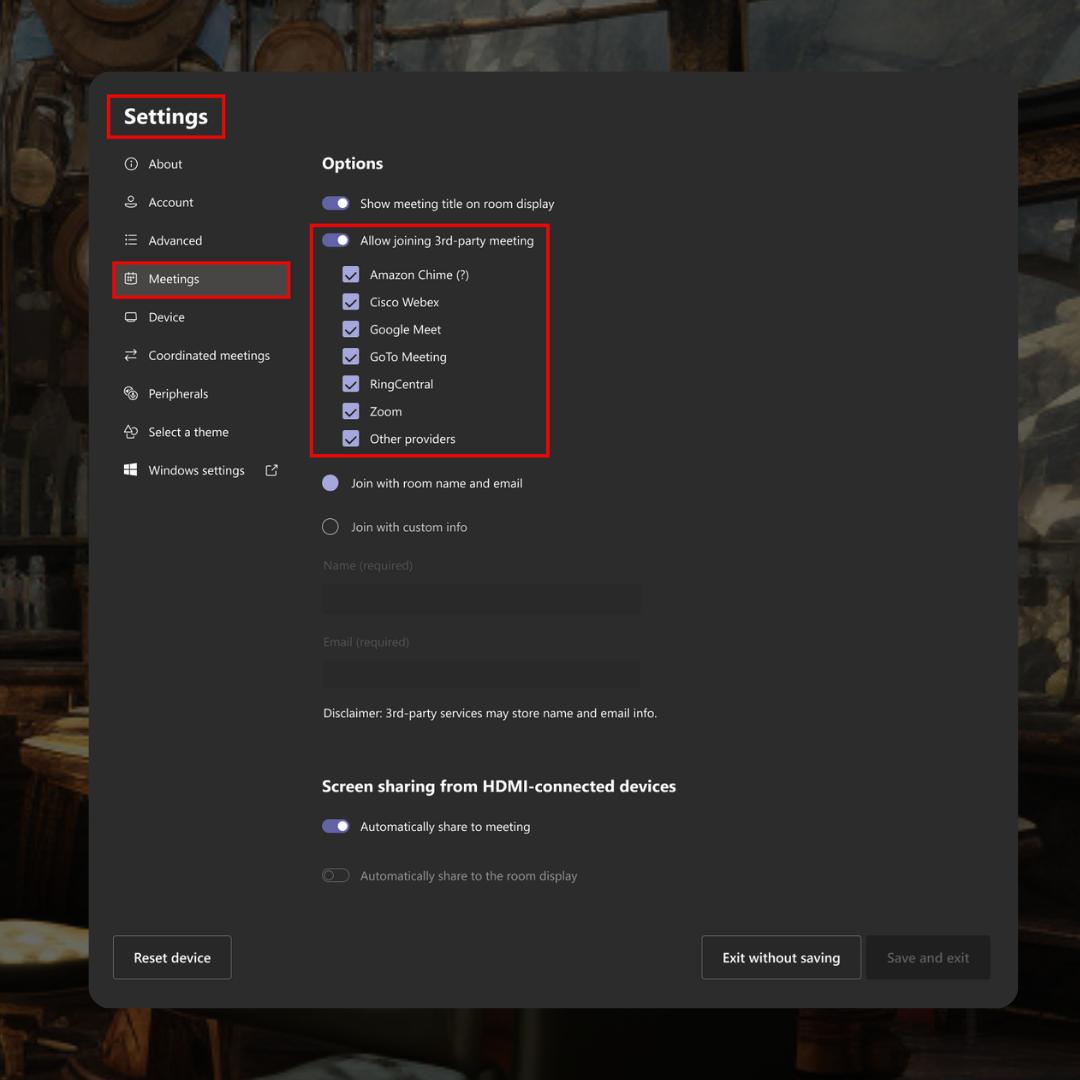The width and height of the screenshot is (1080, 1080).
Task: Click the Device monitor icon
Action: click(x=131, y=317)
